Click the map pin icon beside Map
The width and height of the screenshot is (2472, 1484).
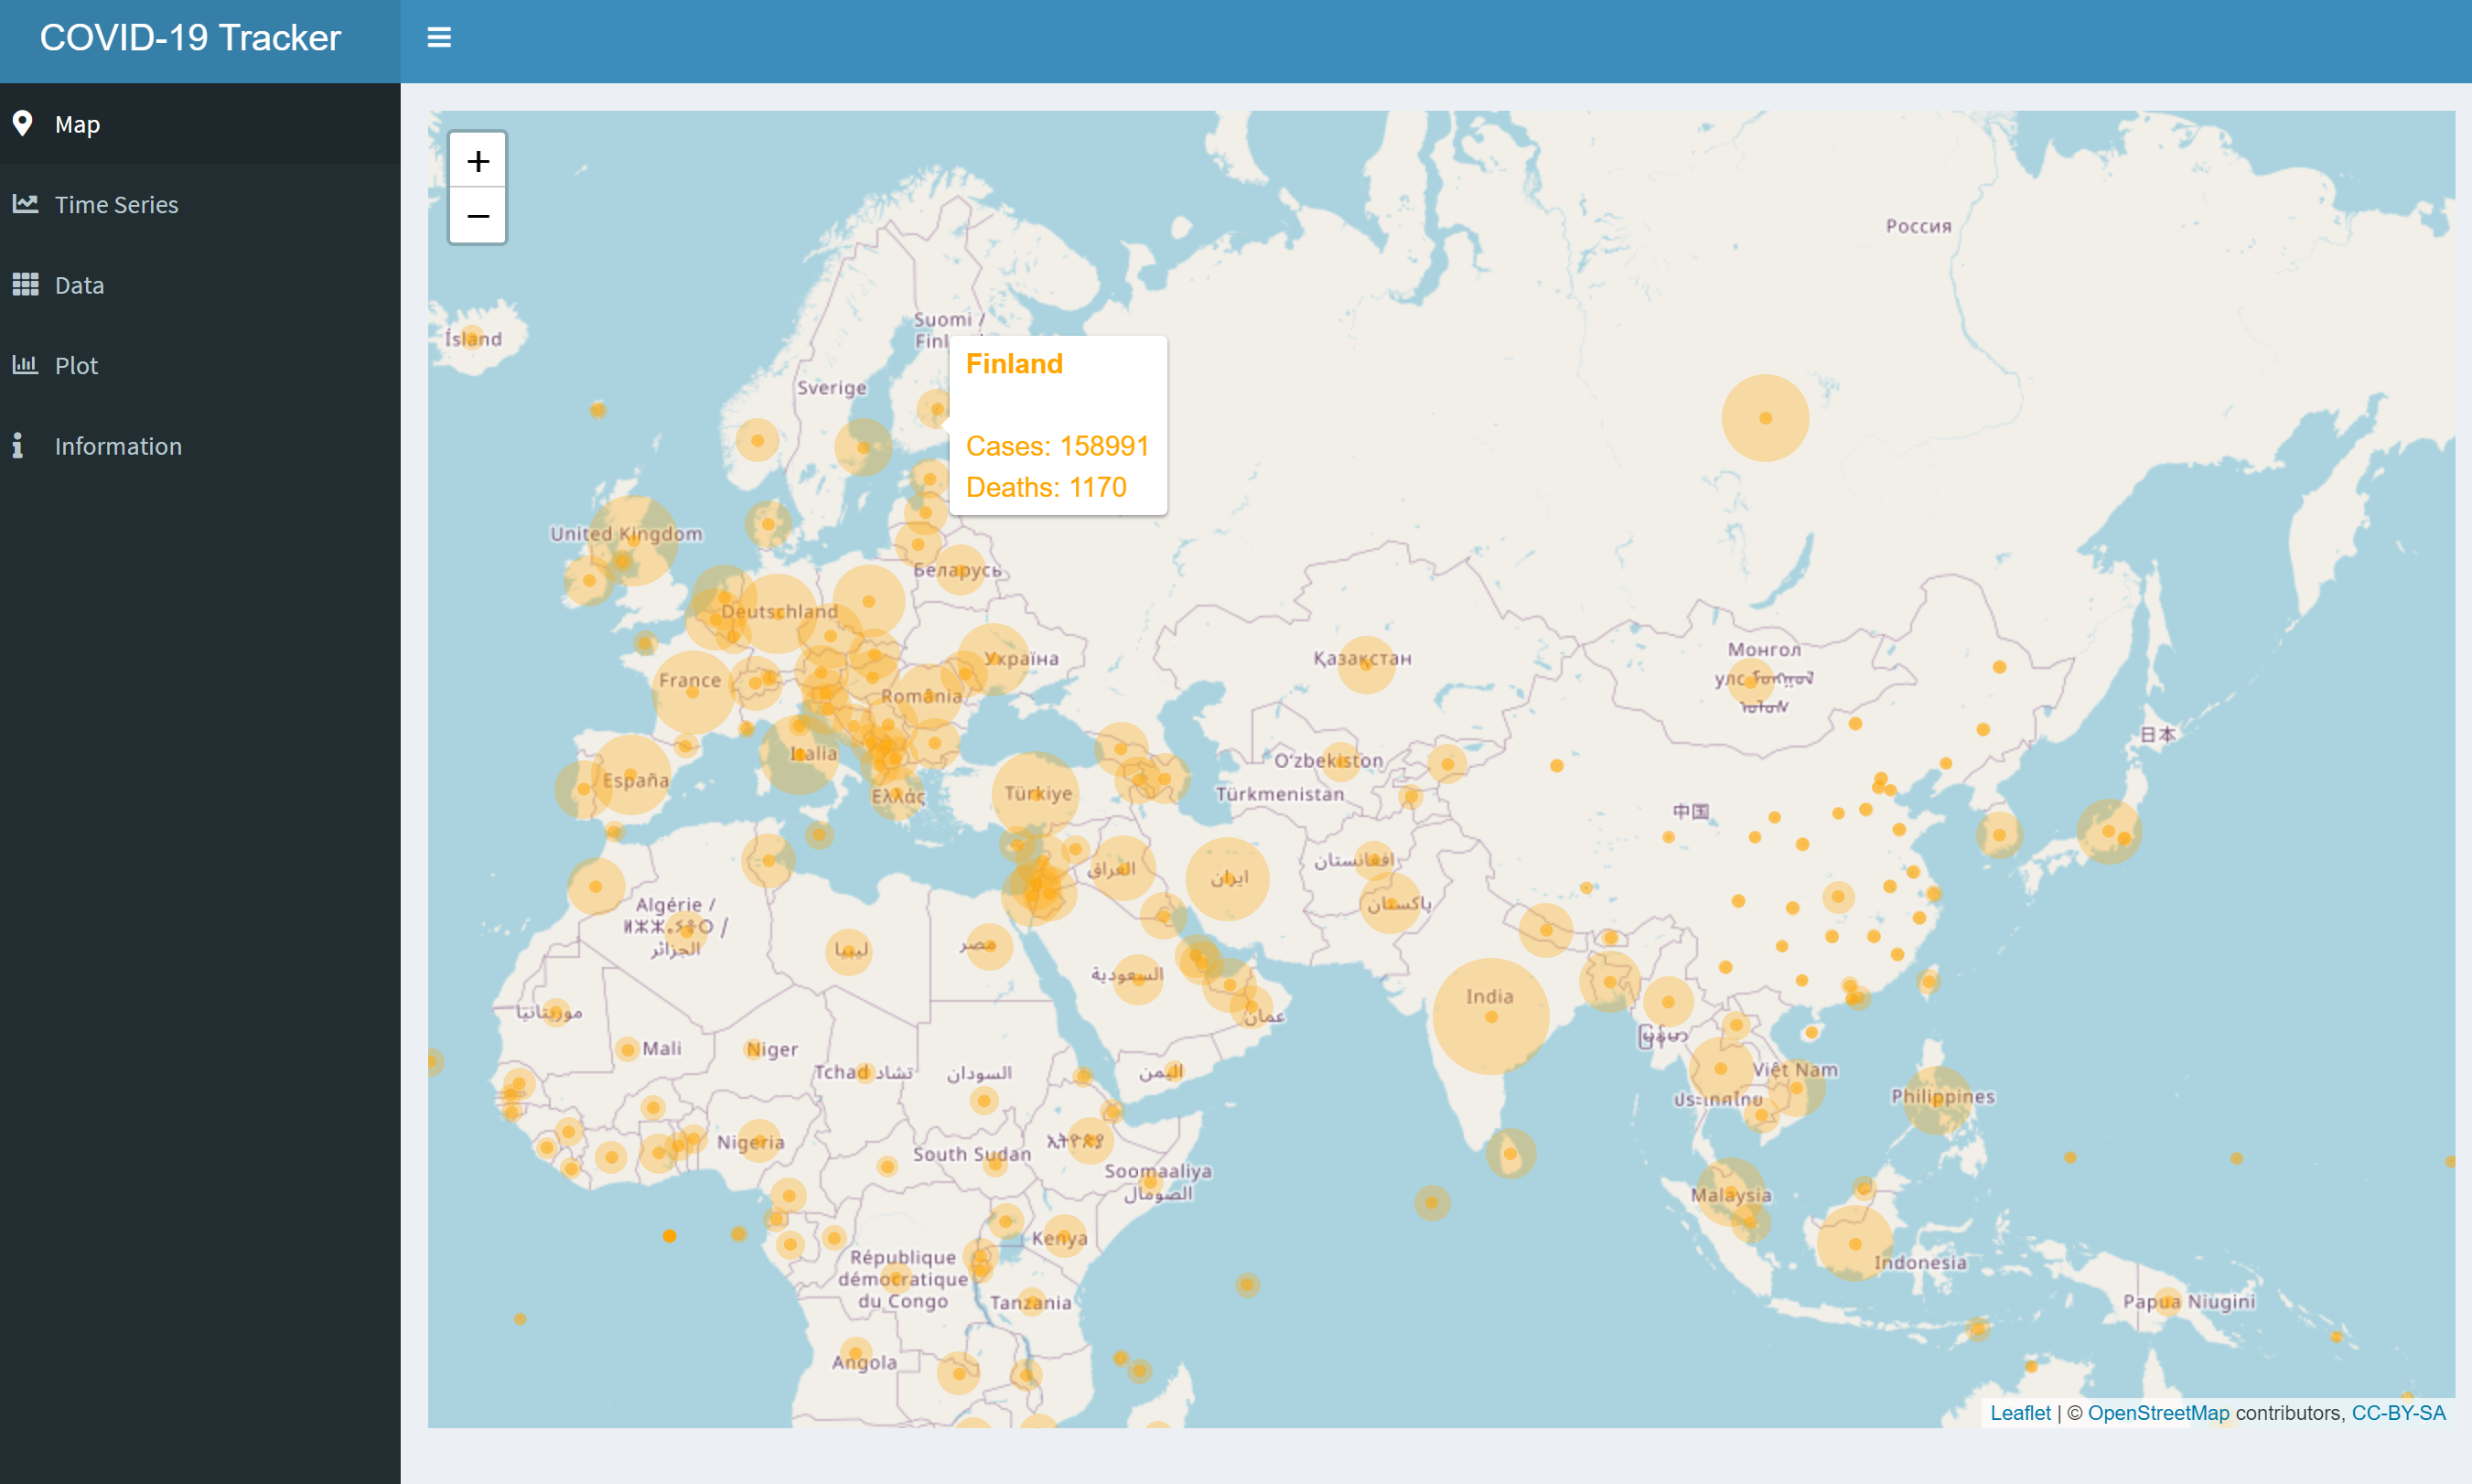point(23,124)
